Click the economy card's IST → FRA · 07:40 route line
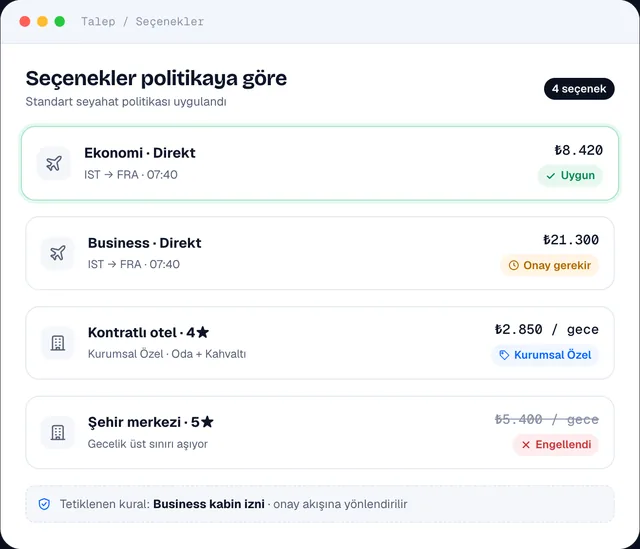The image size is (640, 549). click(x=131, y=175)
